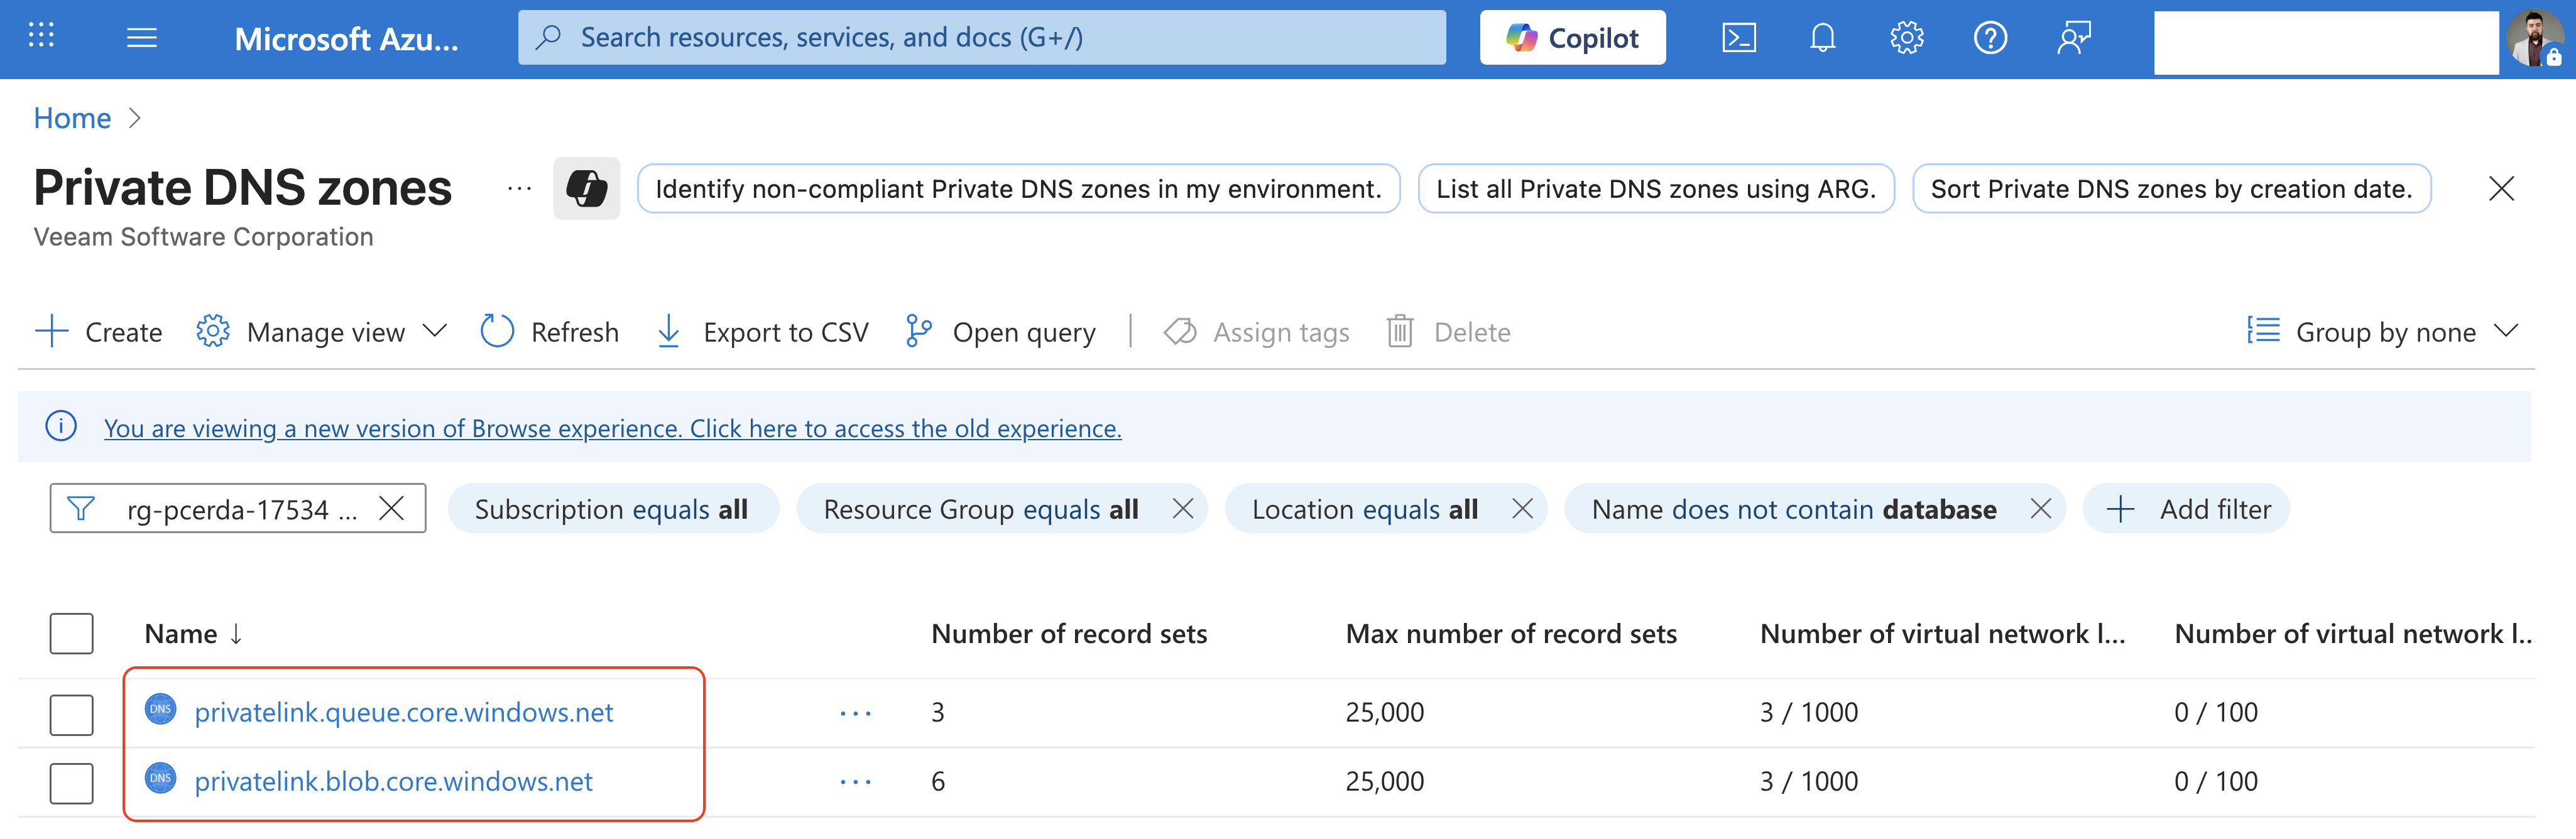Open row menu for privatelink.blob.core.windows.net
This screenshot has width=2576, height=839.
(855, 782)
